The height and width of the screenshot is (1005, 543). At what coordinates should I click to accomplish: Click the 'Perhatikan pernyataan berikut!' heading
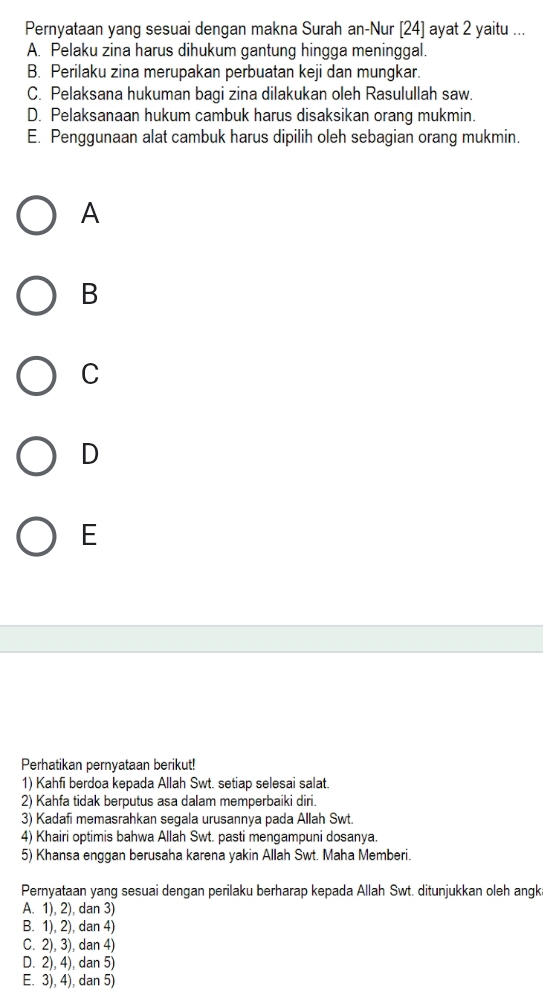pyautogui.click(x=108, y=765)
